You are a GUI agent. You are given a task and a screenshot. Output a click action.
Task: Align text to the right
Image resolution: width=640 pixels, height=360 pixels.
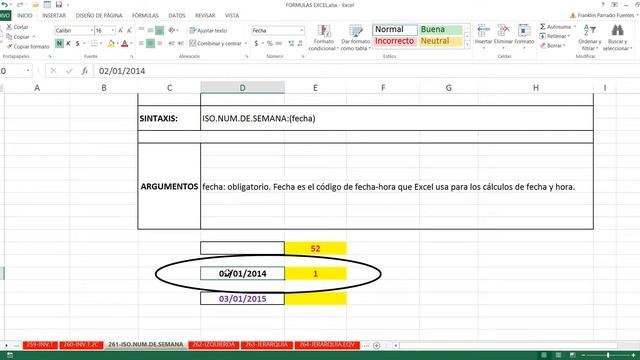(x=159, y=43)
